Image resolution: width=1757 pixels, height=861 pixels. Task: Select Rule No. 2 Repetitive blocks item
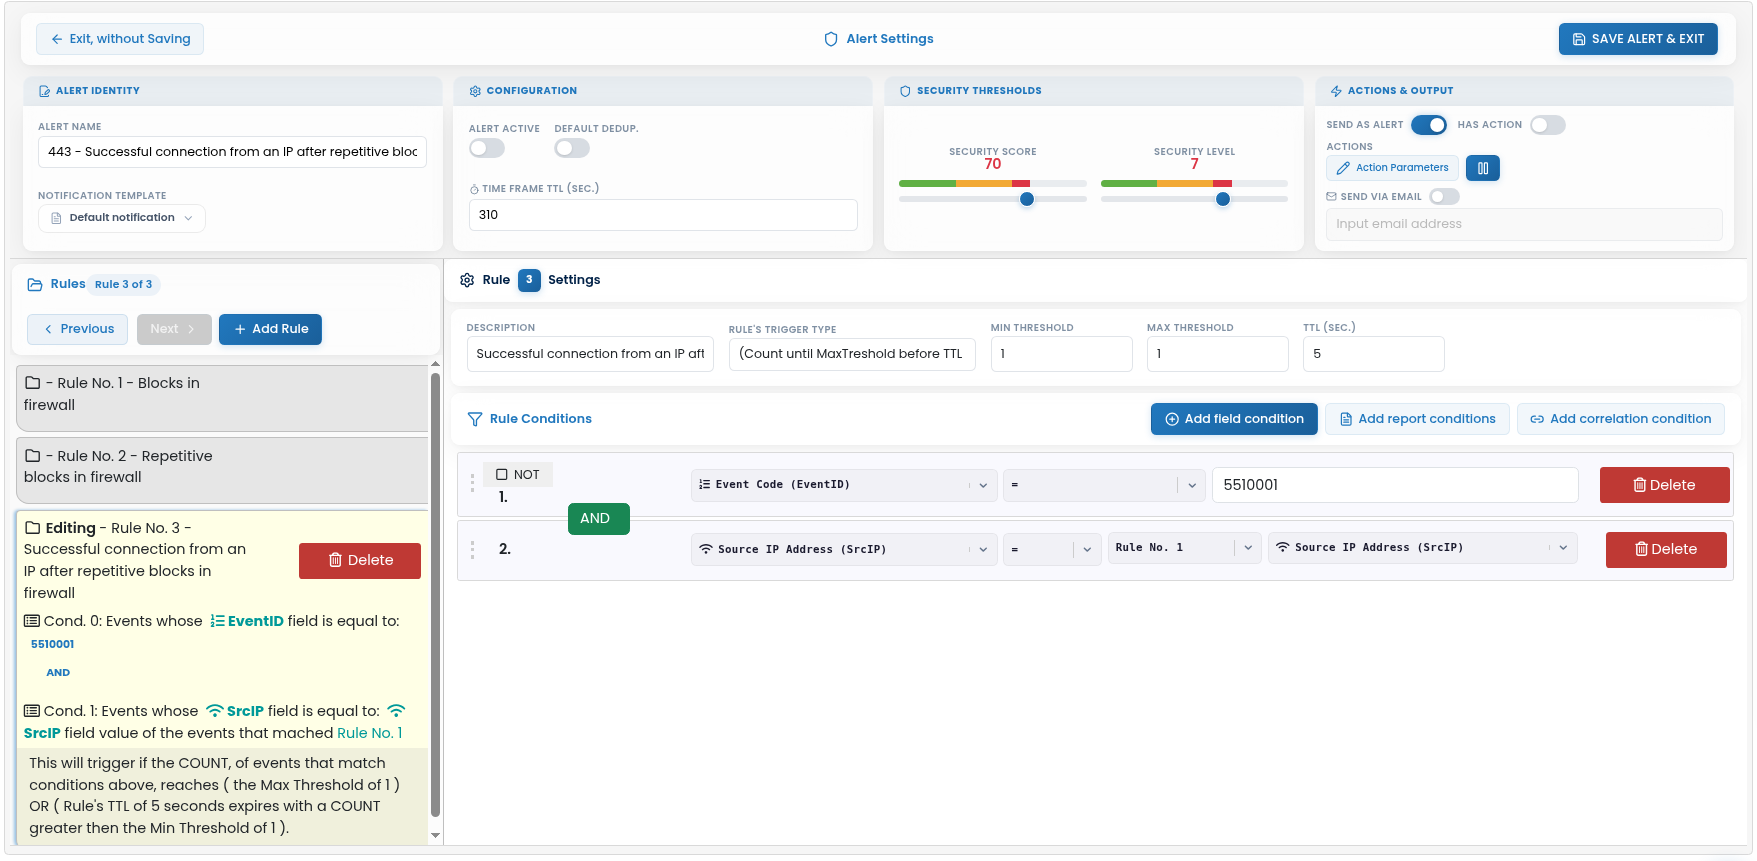point(222,470)
